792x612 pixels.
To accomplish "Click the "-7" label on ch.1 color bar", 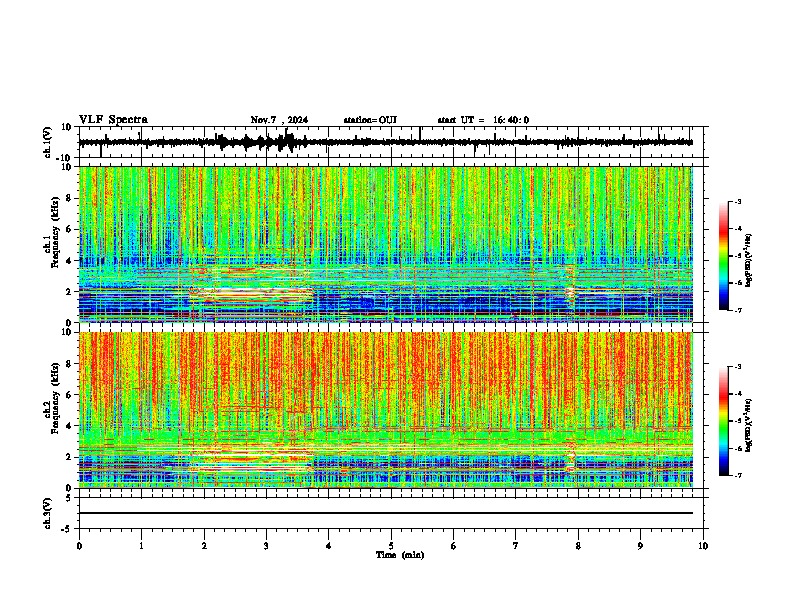I will click(738, 310).
